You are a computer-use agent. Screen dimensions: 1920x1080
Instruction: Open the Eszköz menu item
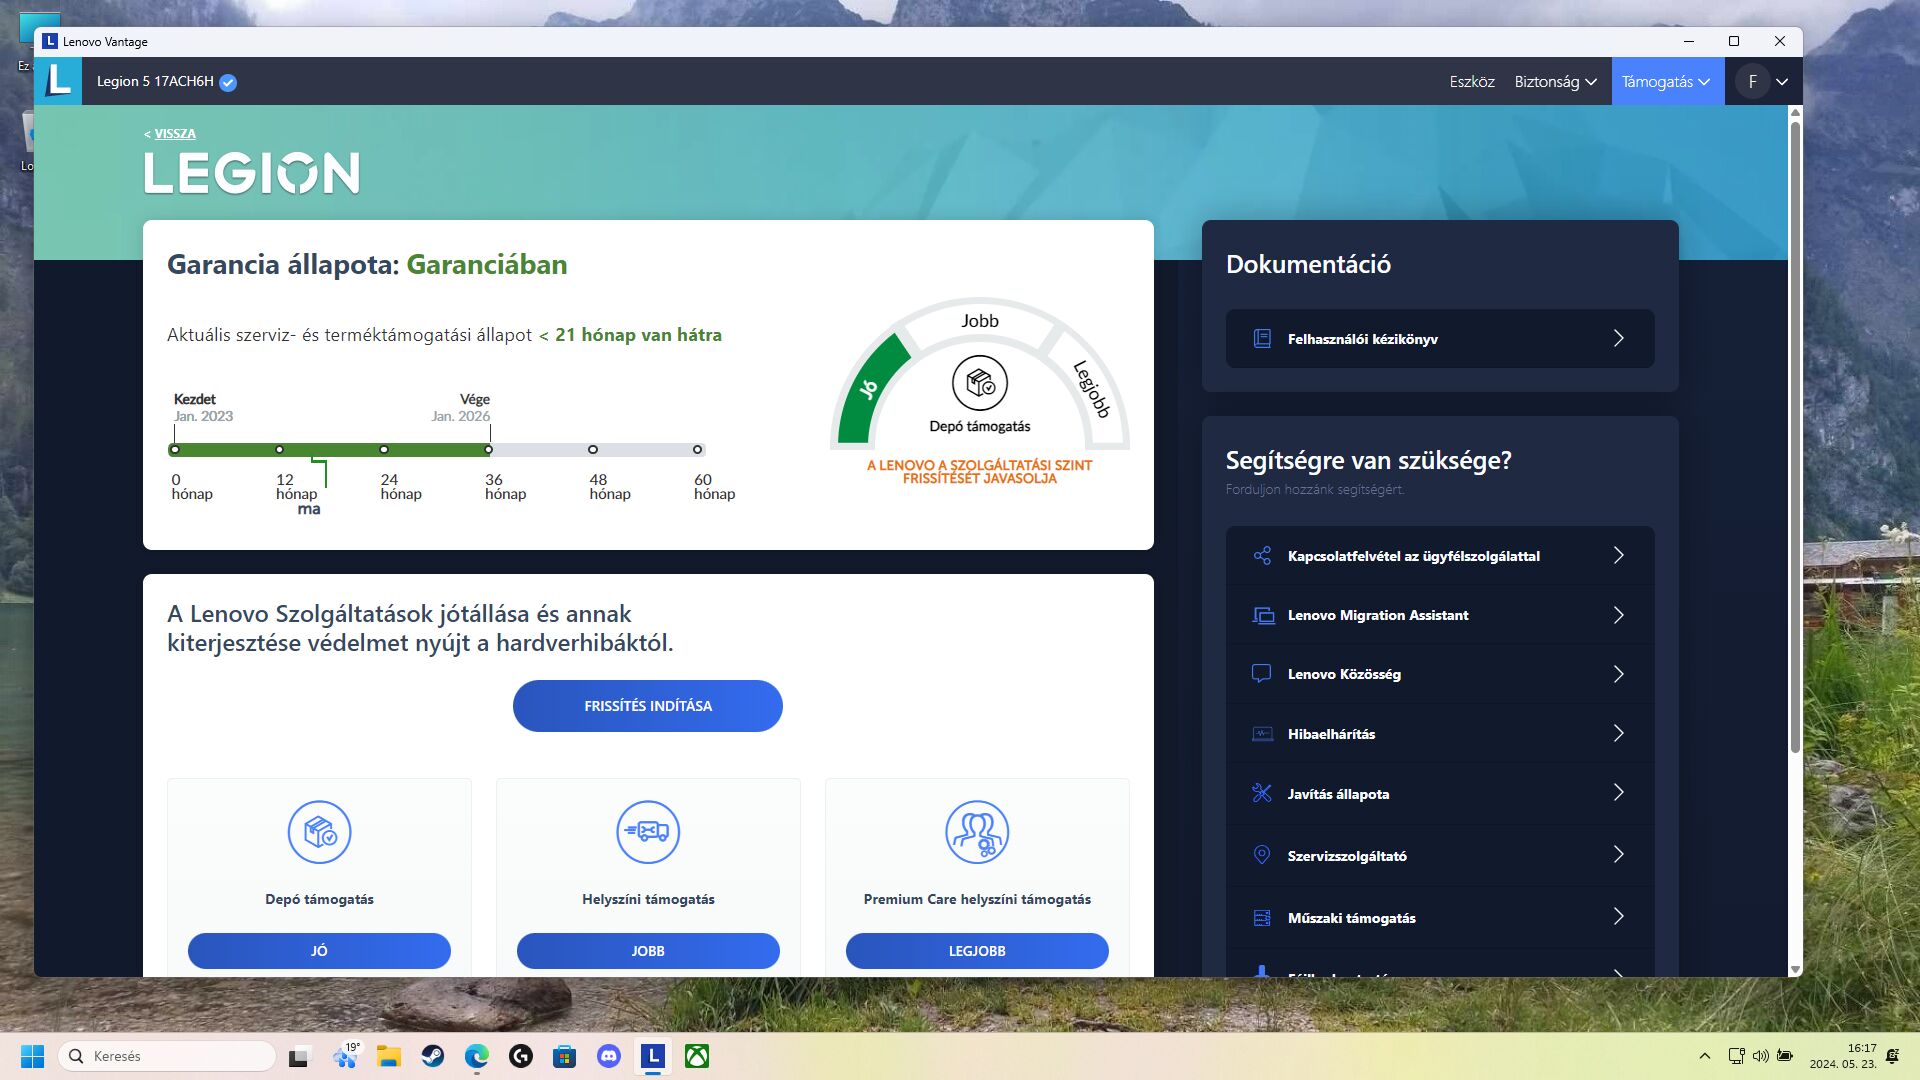point(1471,82)
